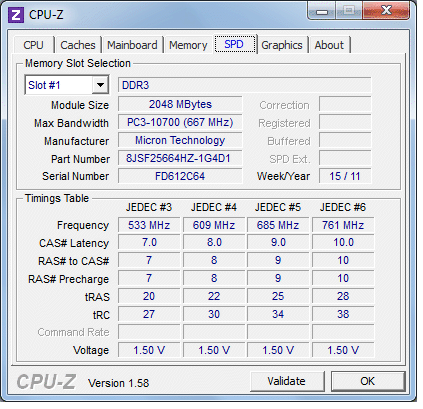Click the CAS# Latency 10.0 value
This screenshot has height=409, width=423.
[343, 242]
